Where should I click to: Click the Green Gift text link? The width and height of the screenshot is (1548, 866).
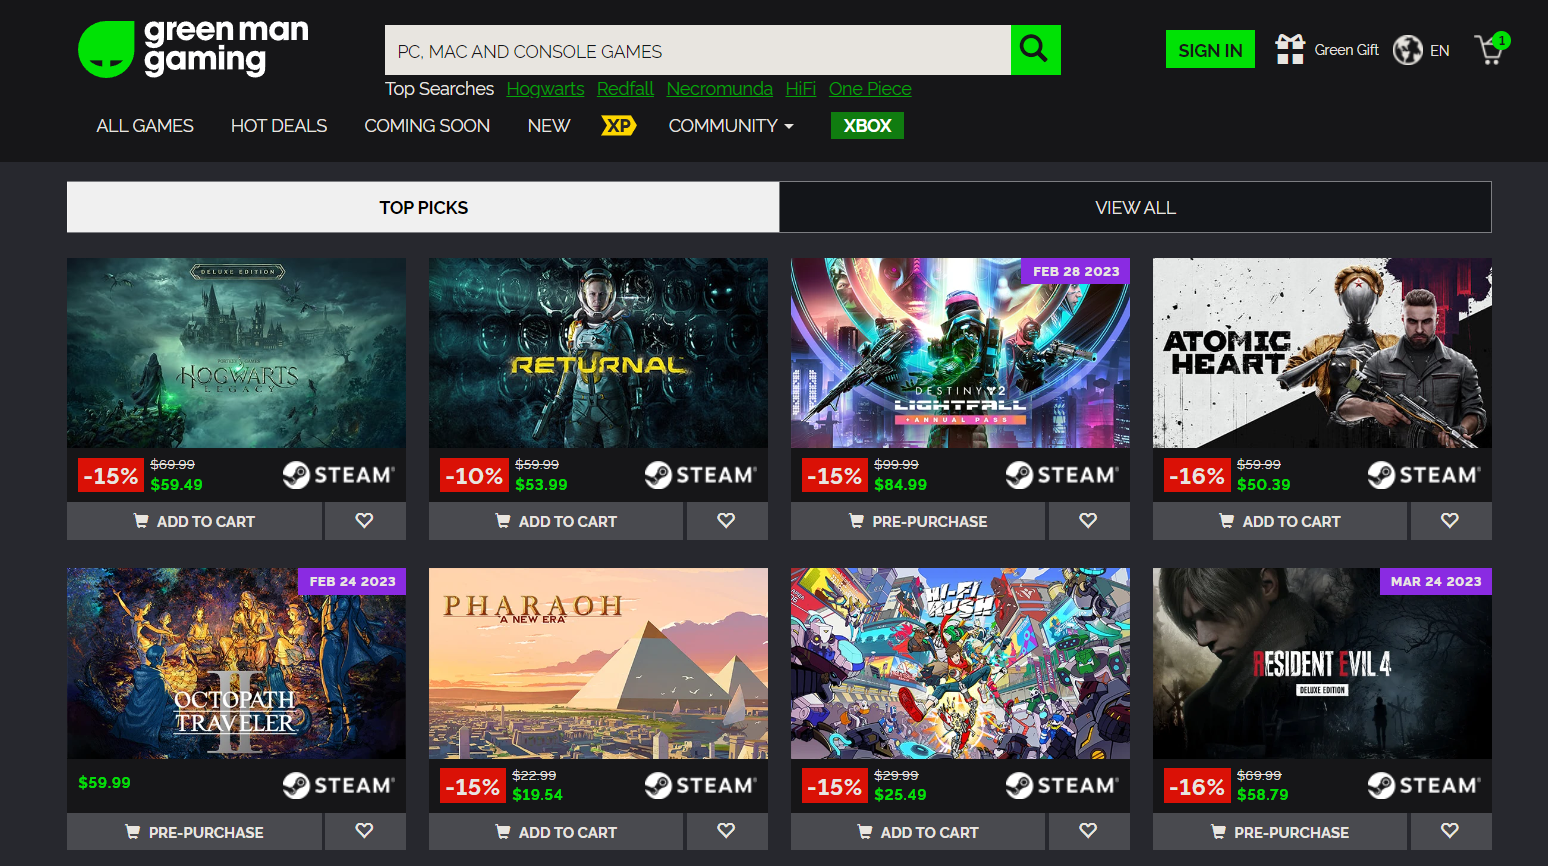pyautogui.click(x=1347, y=50)
